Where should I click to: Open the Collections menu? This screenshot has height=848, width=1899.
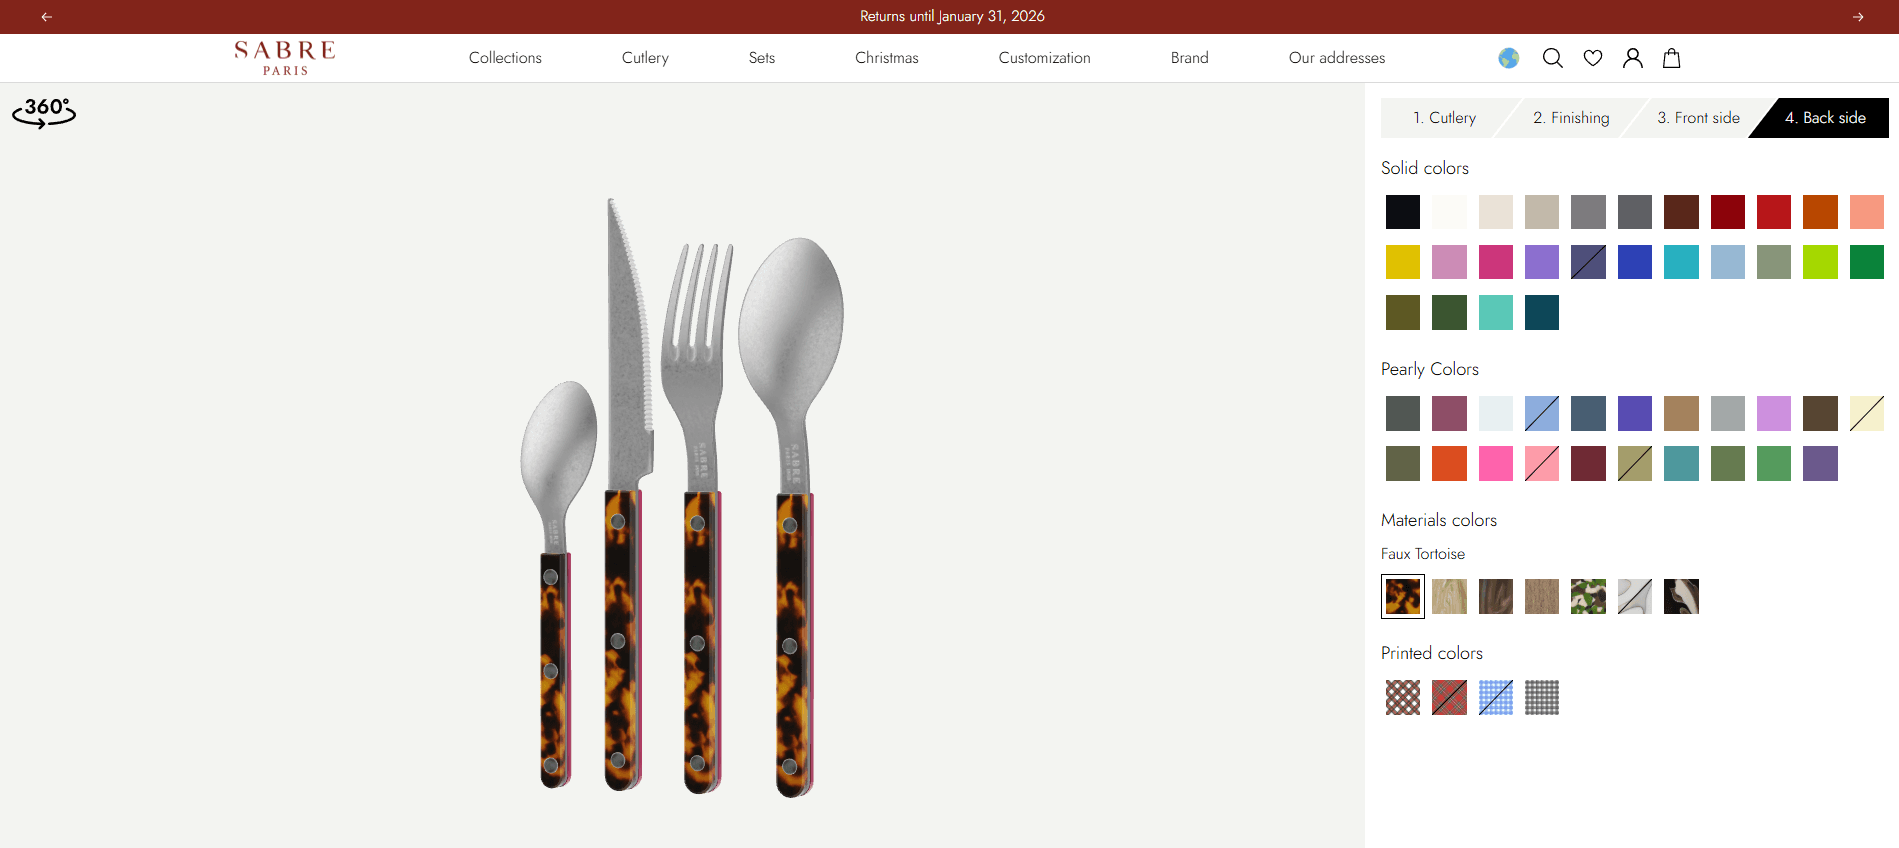click(x=505, y=58)
